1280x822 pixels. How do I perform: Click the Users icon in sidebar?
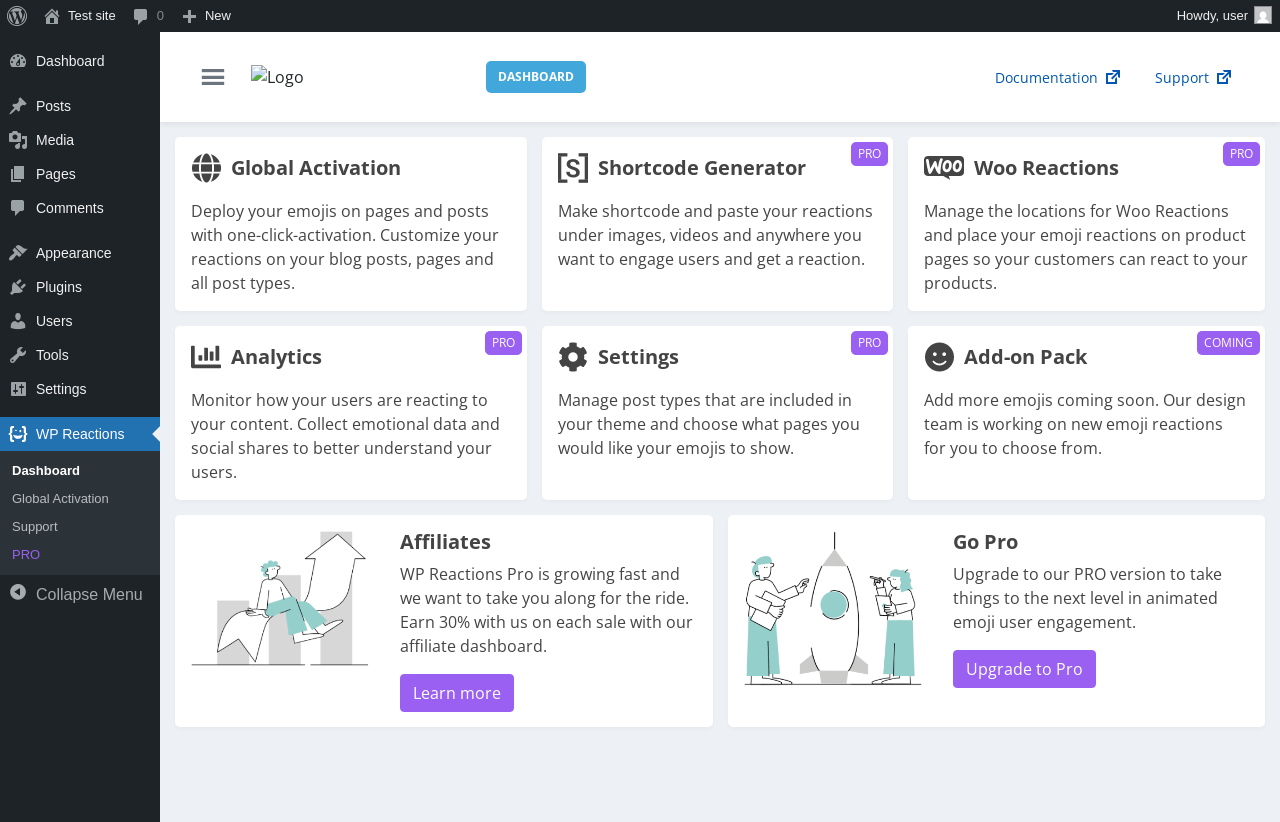point(18,321)
